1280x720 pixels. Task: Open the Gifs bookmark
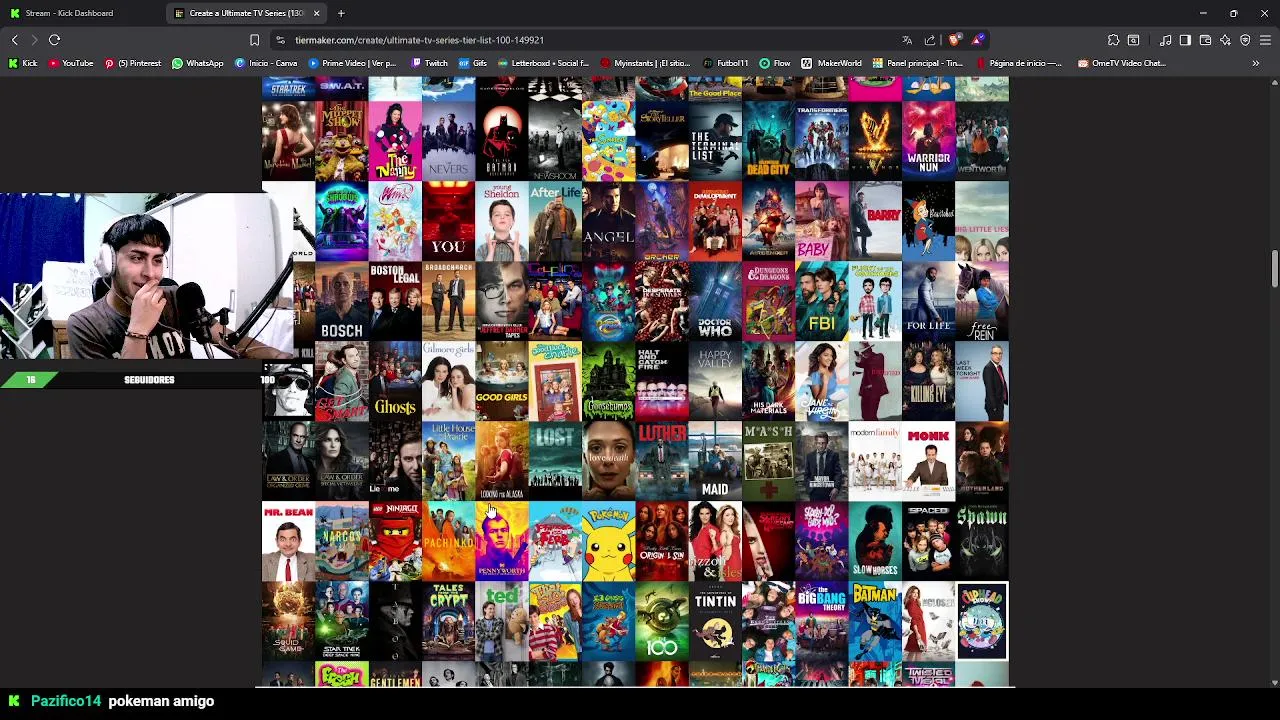coord(473,63)
